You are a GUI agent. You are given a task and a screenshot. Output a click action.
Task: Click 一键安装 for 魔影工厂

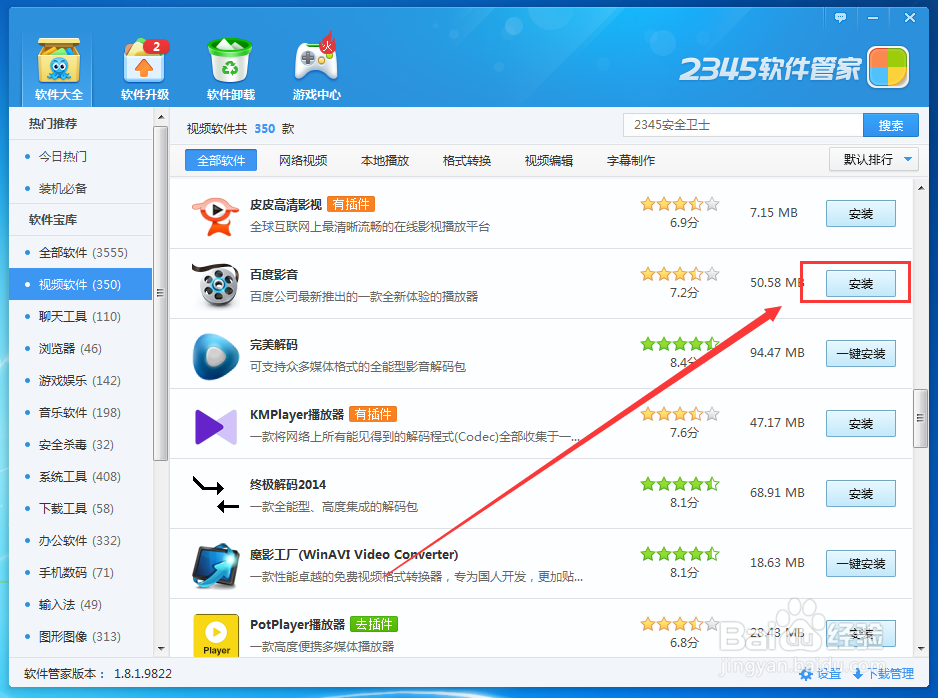tap(861, 563)
